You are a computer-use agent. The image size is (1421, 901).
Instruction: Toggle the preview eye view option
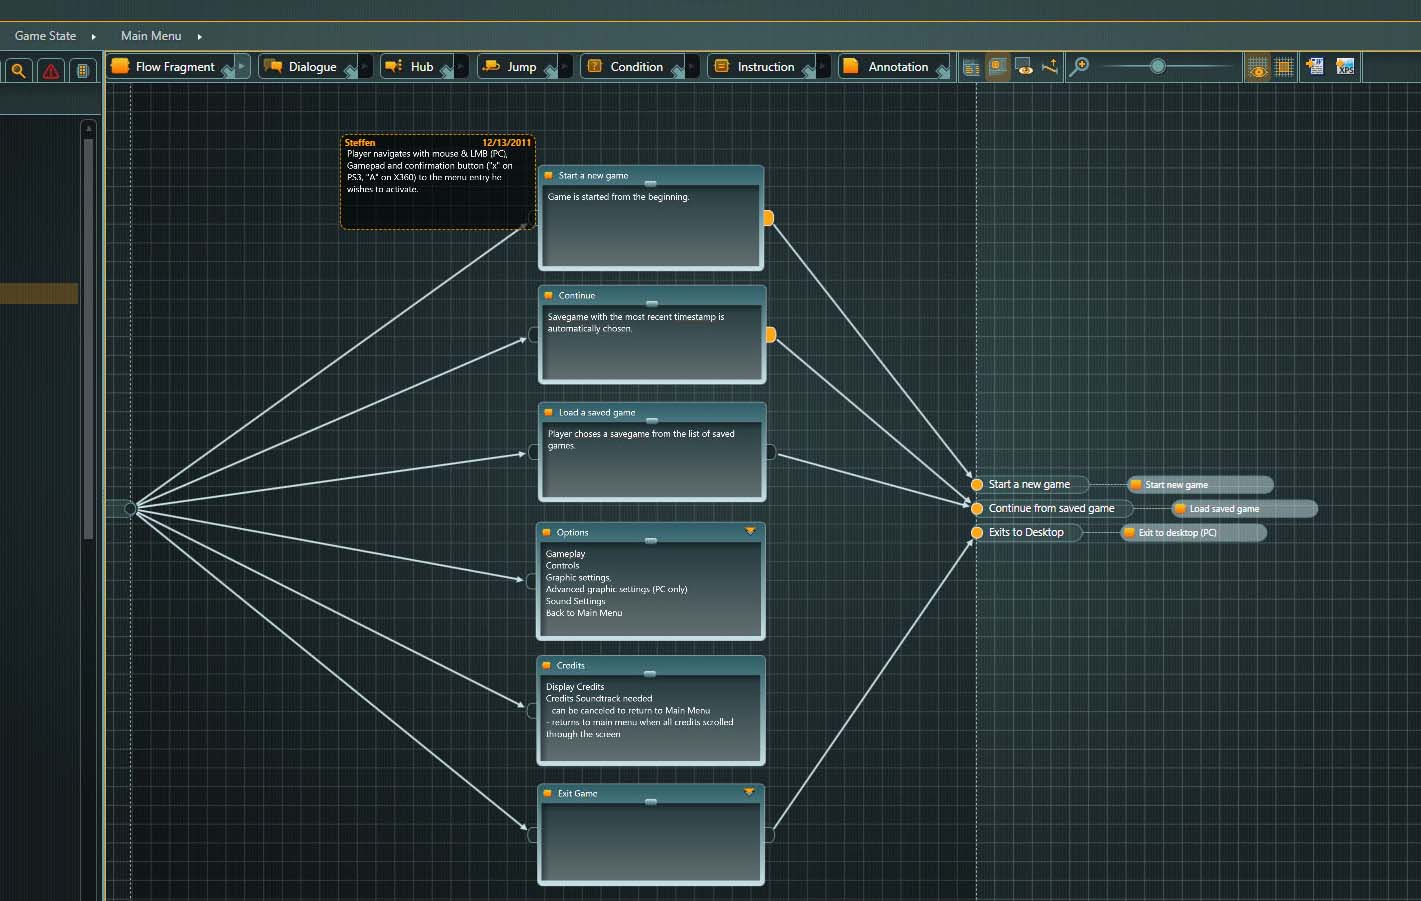pyautogui.click(x=1023, y=67)
